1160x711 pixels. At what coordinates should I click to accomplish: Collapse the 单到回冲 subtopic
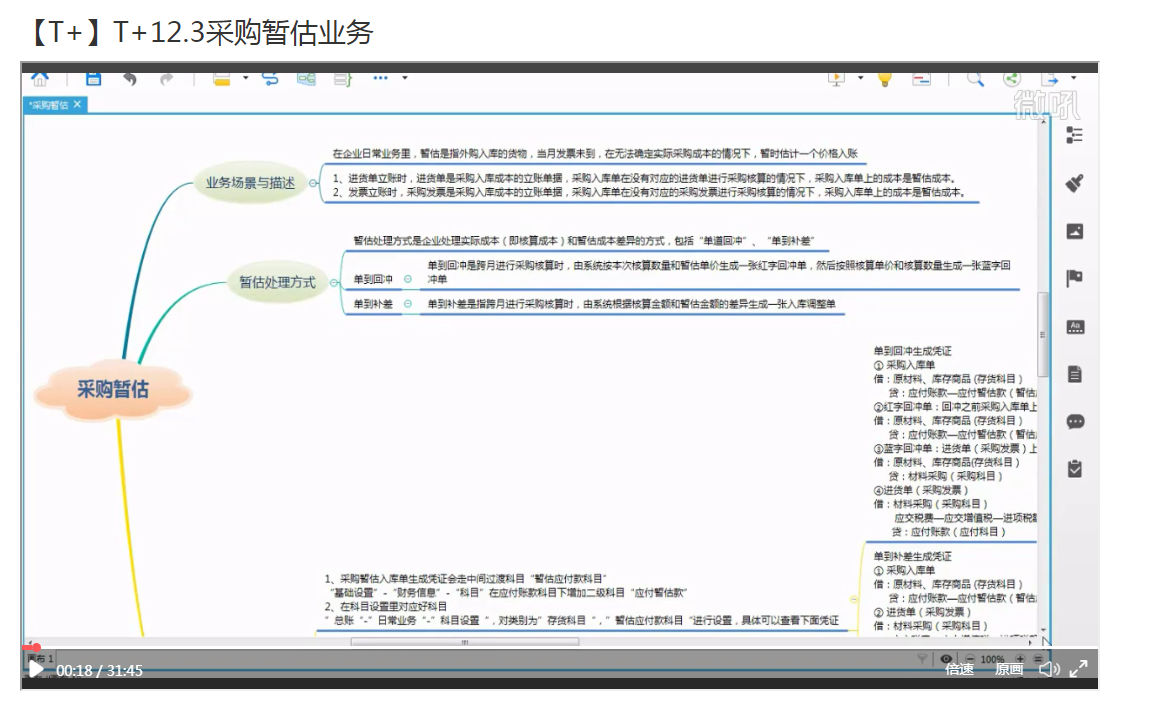[x=408, y=279]
